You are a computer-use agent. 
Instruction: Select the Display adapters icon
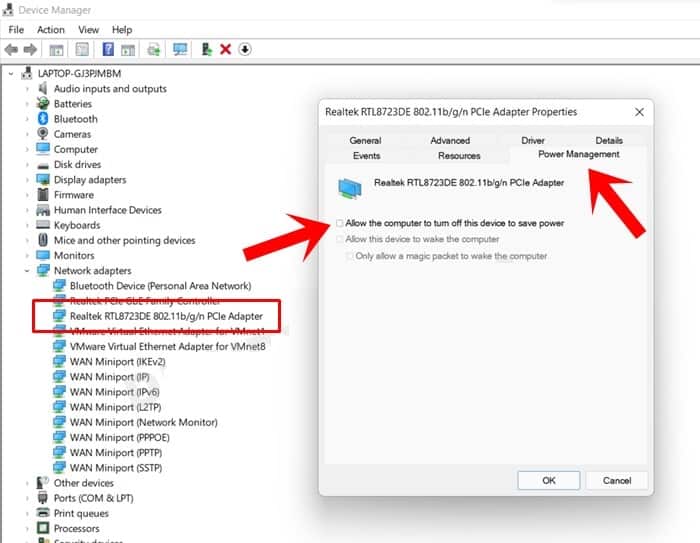[43, 180]
